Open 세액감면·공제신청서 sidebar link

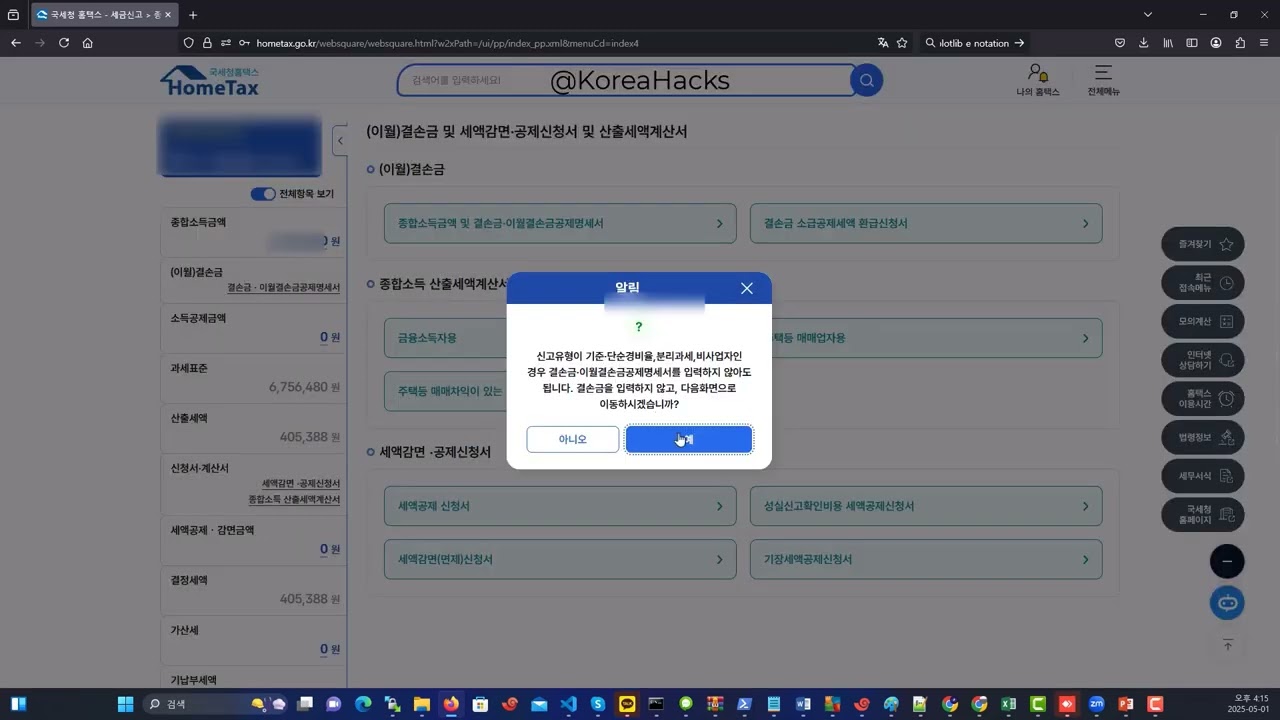301,483
